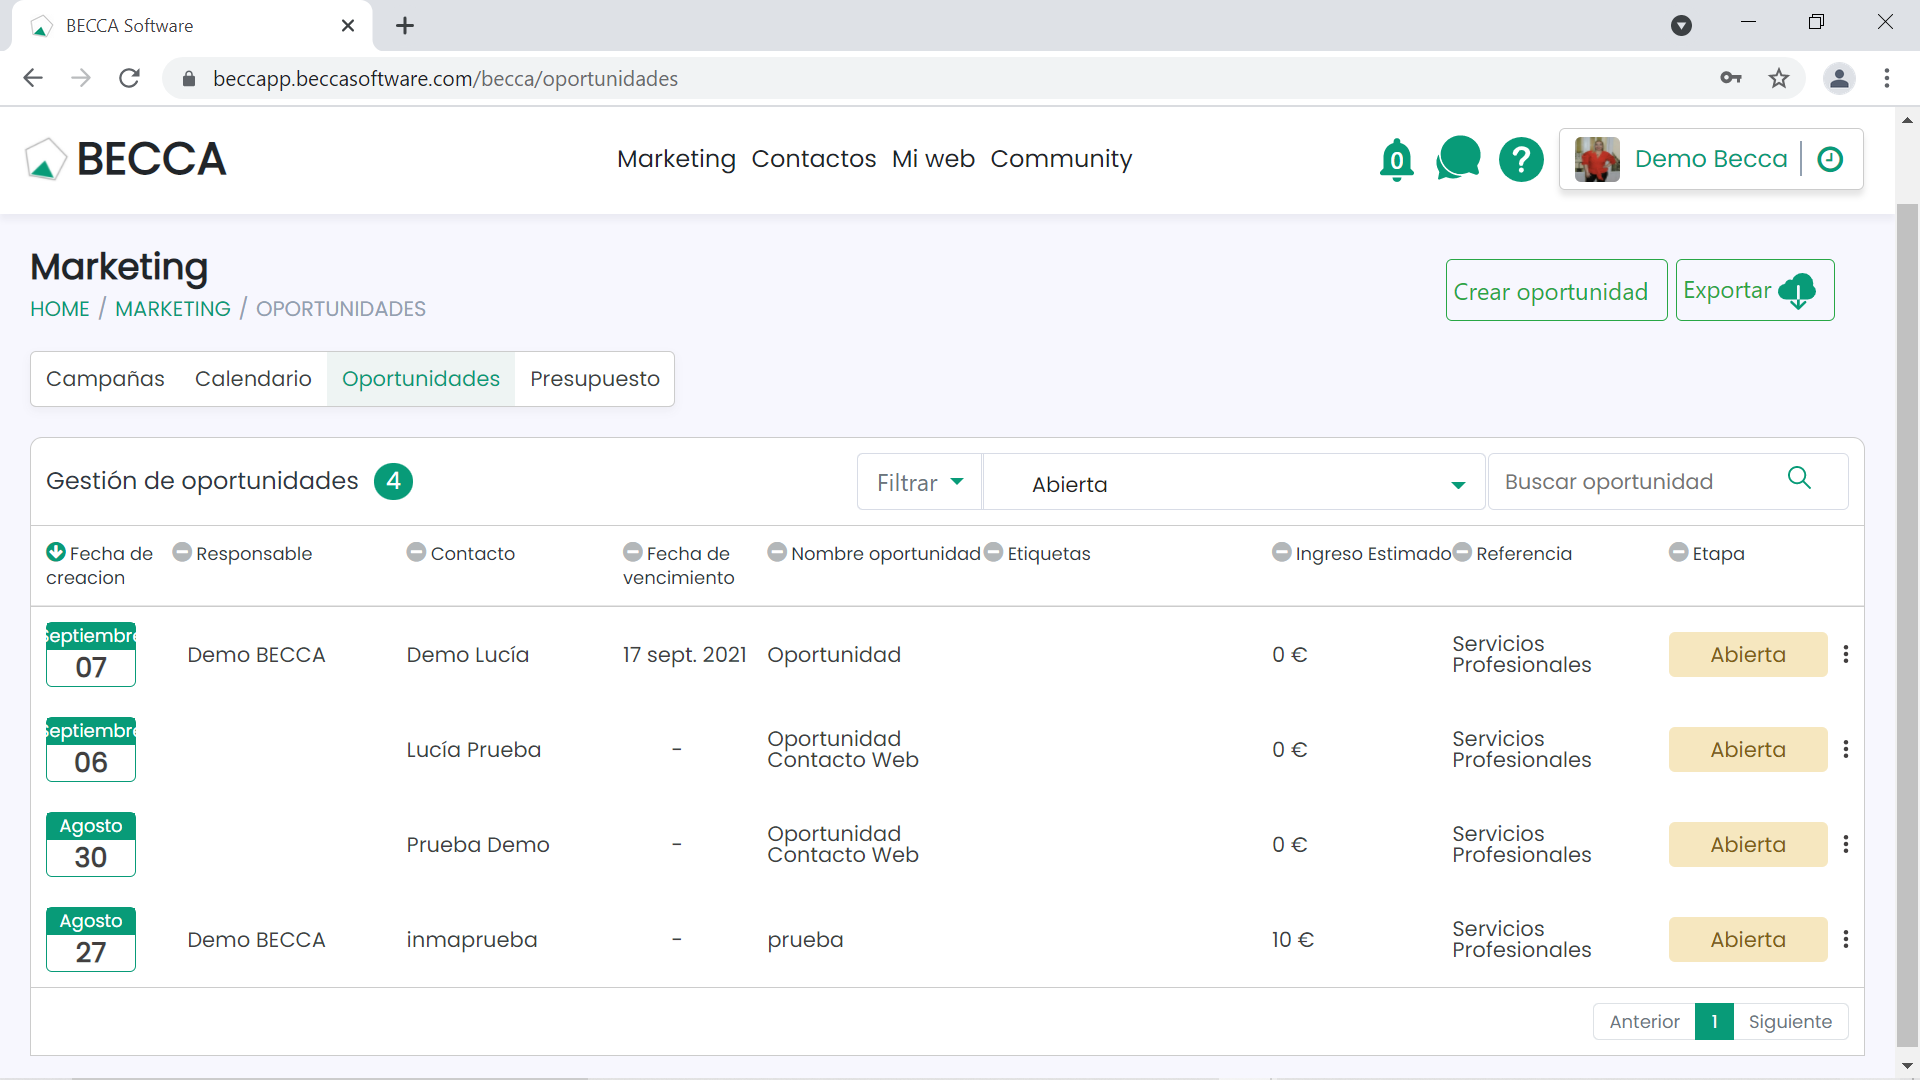
Task: Click the clock icon beside Demo Becca
Action: 1830,159
